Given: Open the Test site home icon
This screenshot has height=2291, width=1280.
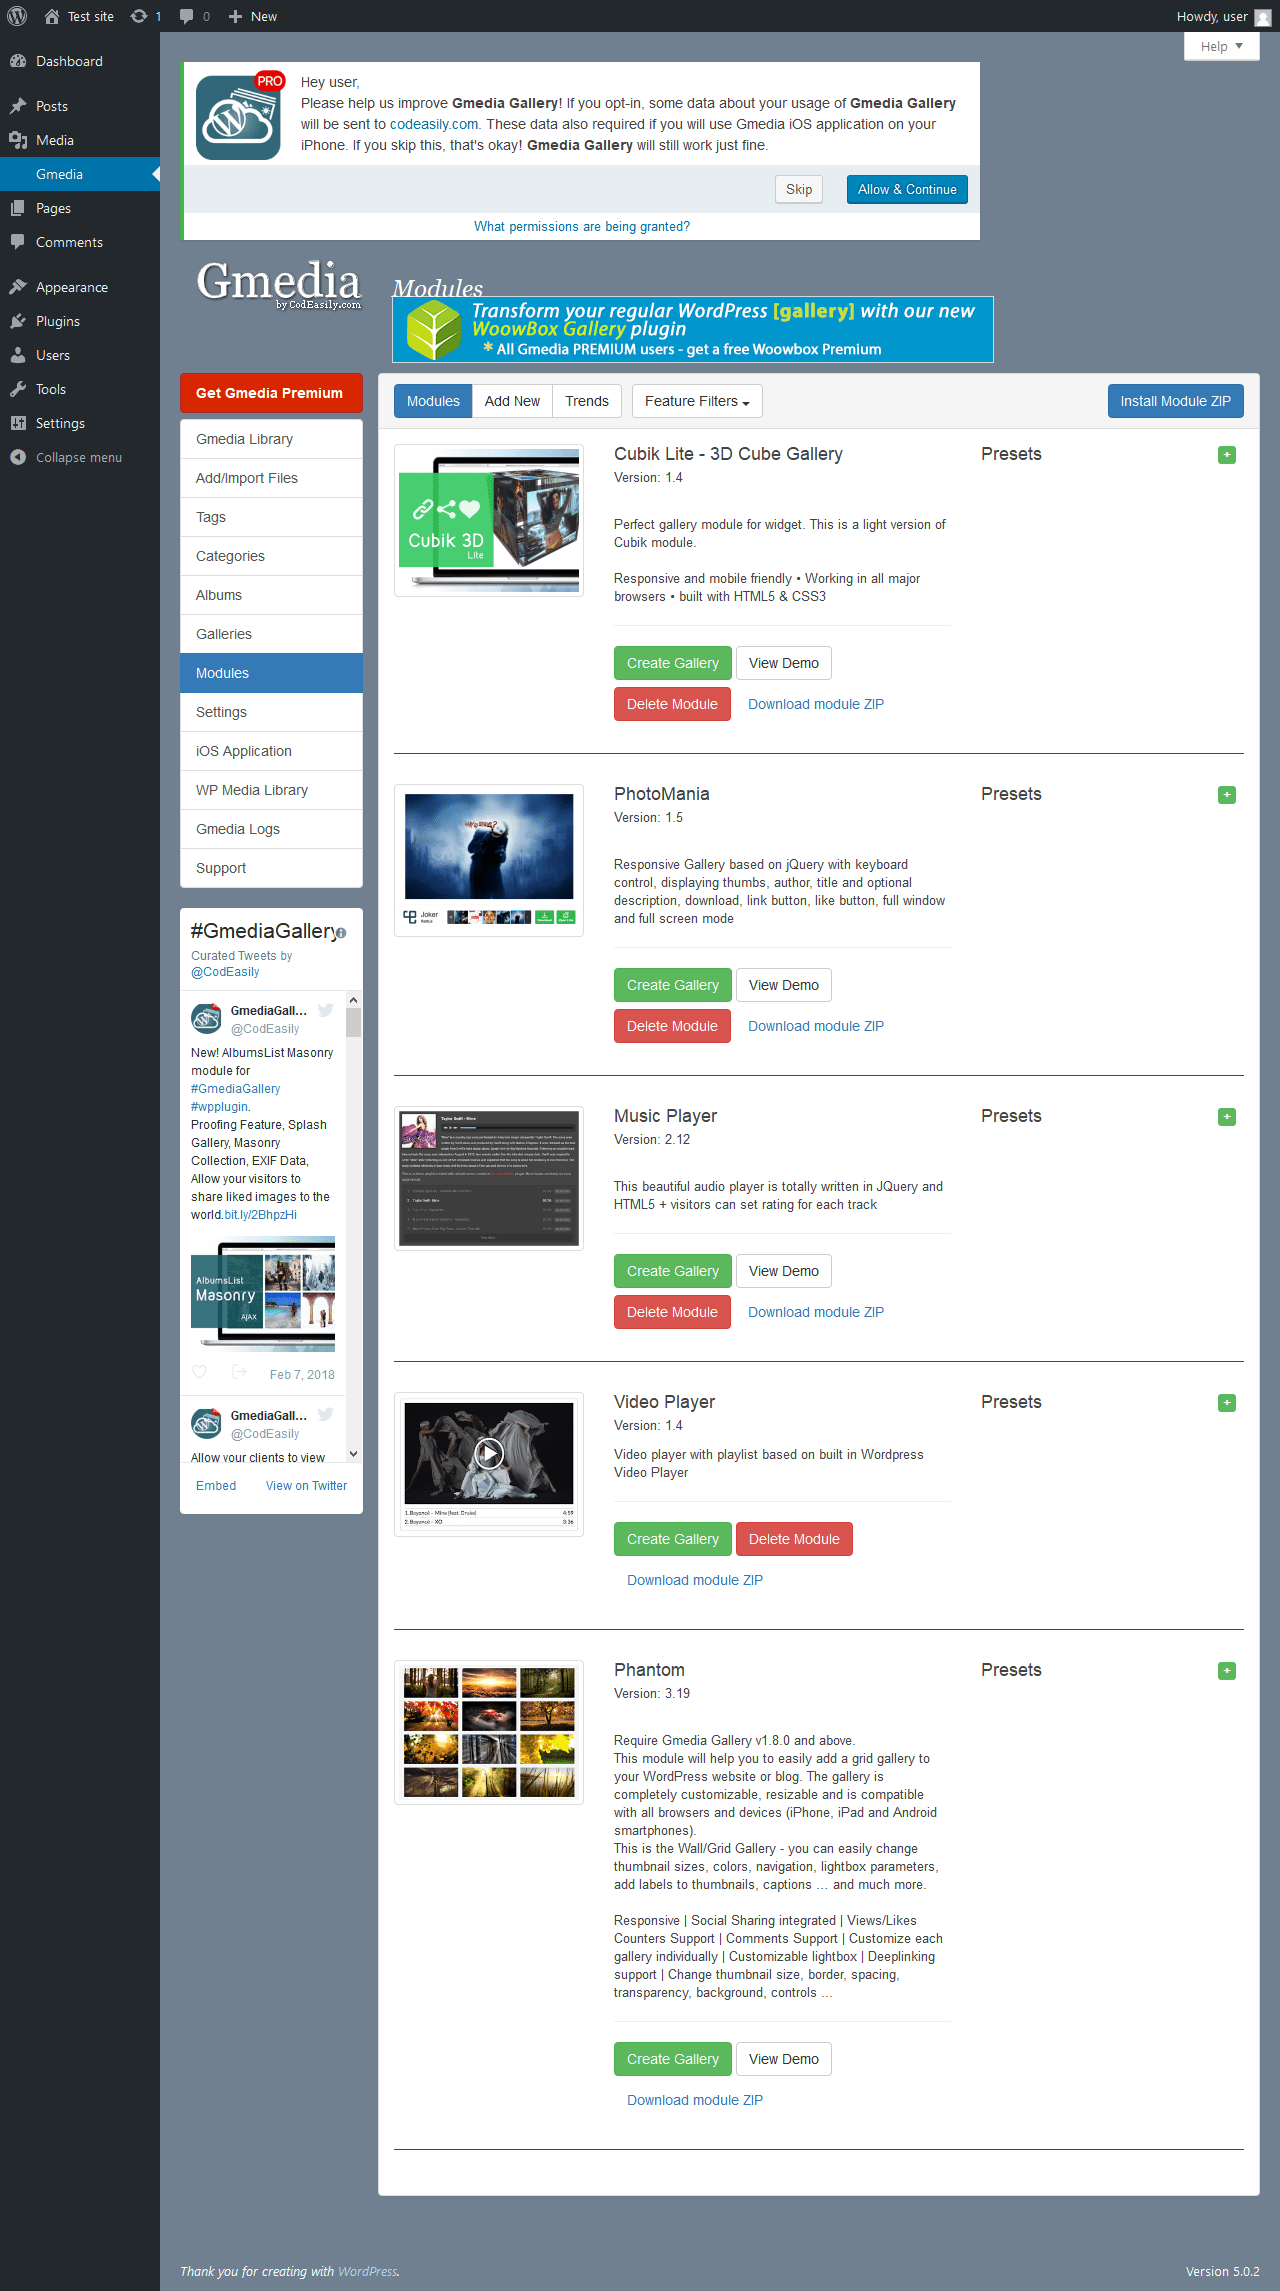Looking at the screenshot, I should coord(52,16).
